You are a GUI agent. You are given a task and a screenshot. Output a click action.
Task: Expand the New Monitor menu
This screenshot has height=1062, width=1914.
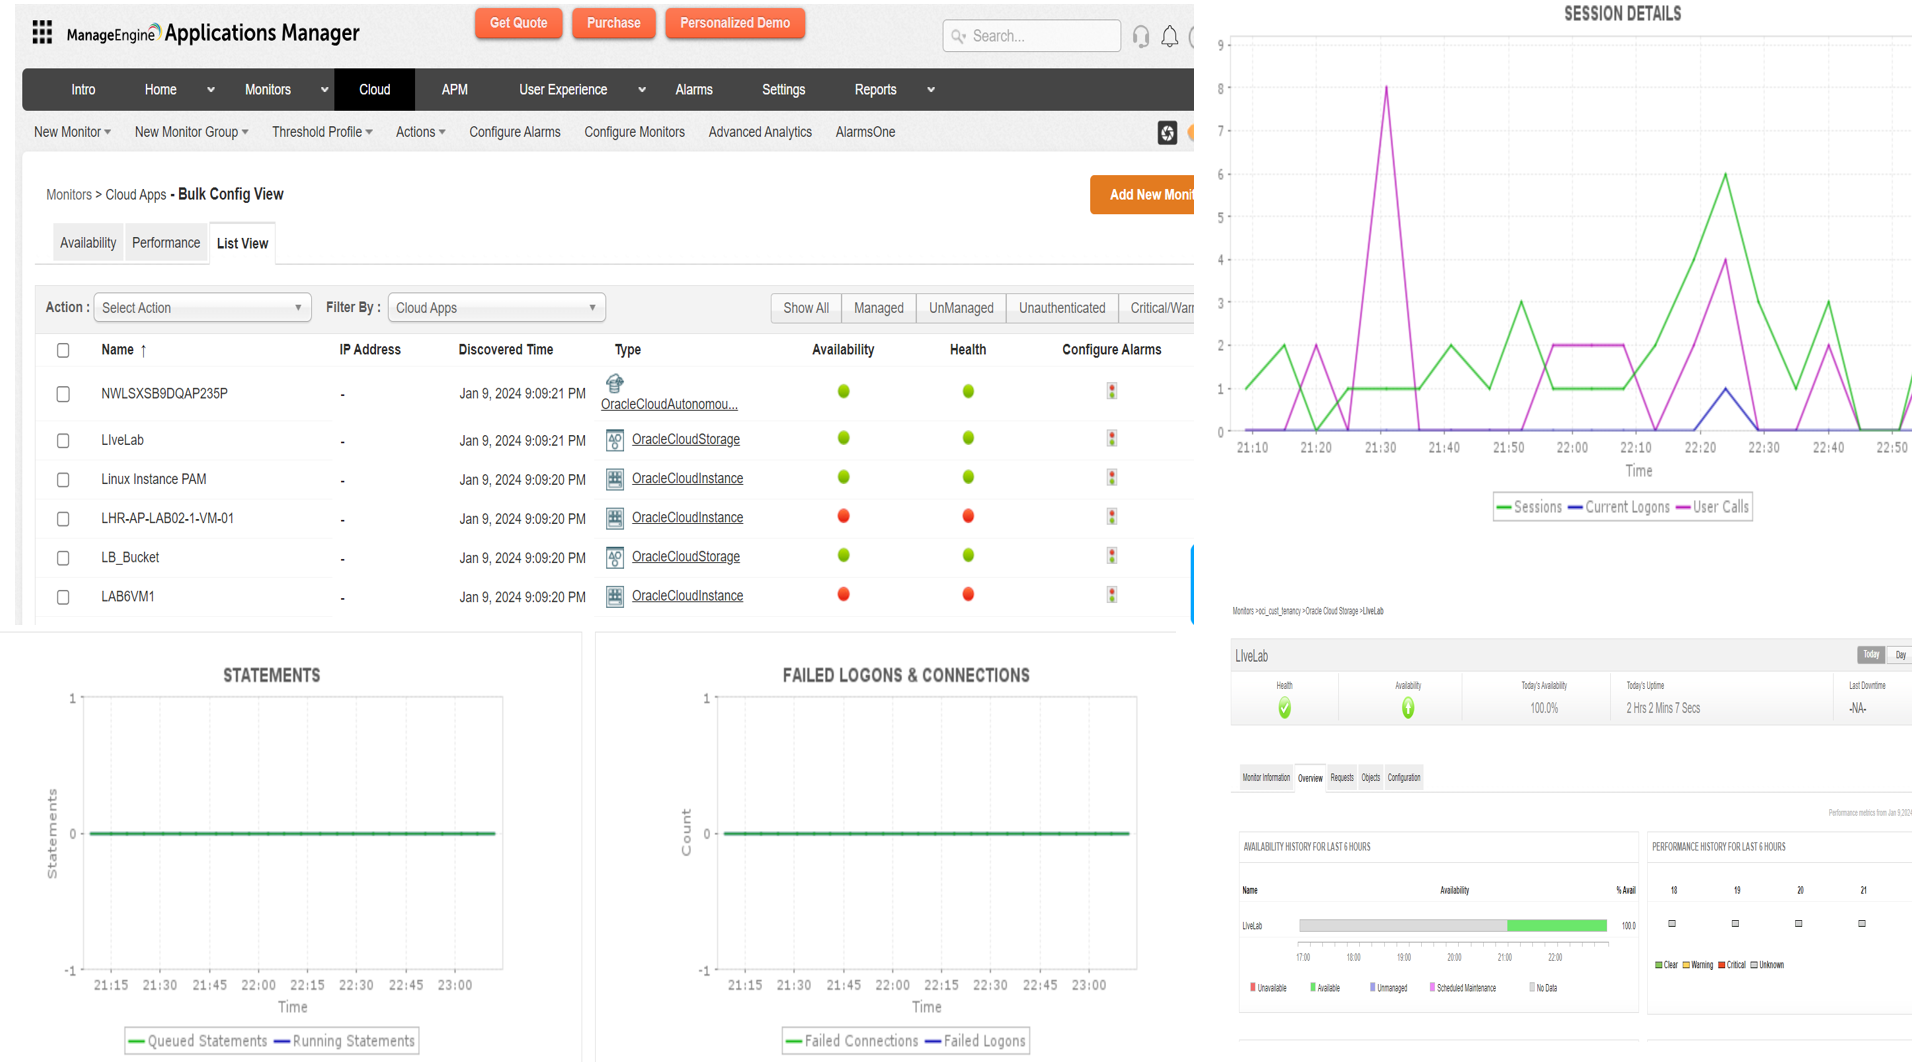pyautogui.click(x=71, y=131)
